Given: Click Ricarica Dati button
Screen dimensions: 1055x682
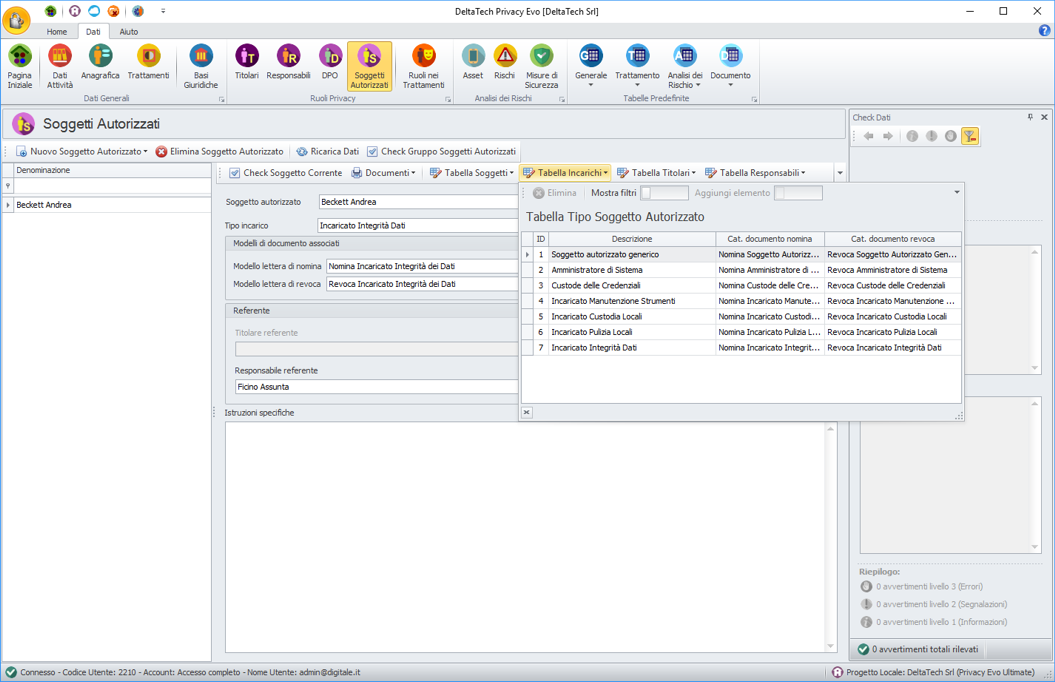Looking at the screenshot, I should [x=328, y=151].
